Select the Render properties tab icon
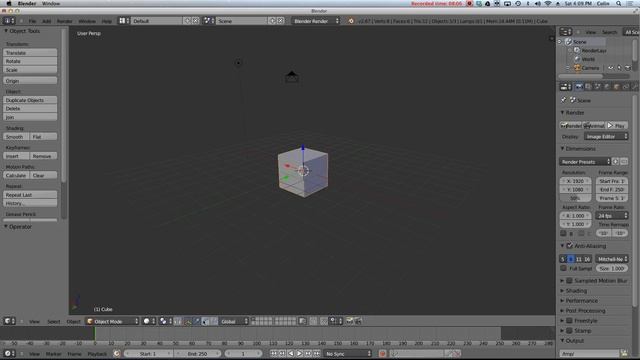Screen dimensions: 640x360 click(579, 87)
